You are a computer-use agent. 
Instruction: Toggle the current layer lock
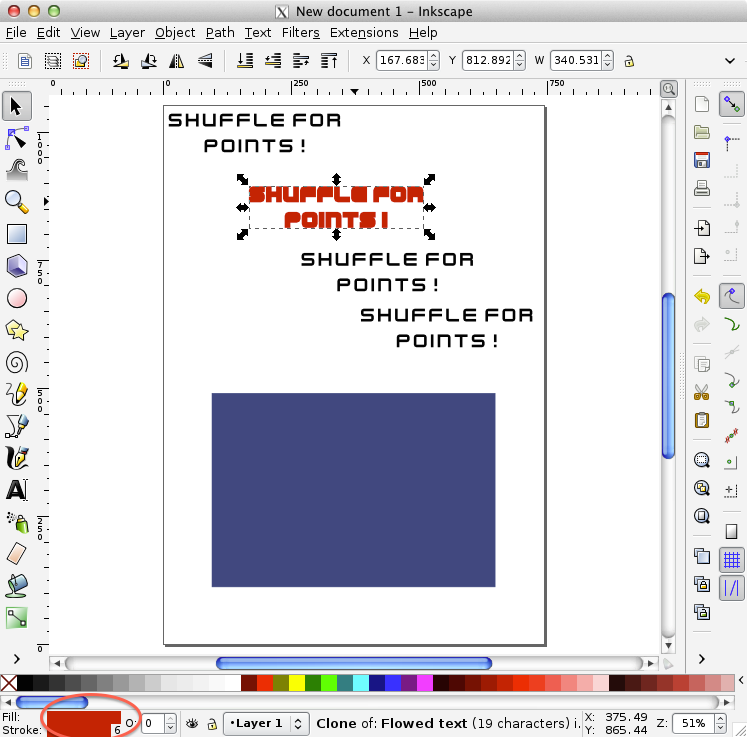click(212, 723)
